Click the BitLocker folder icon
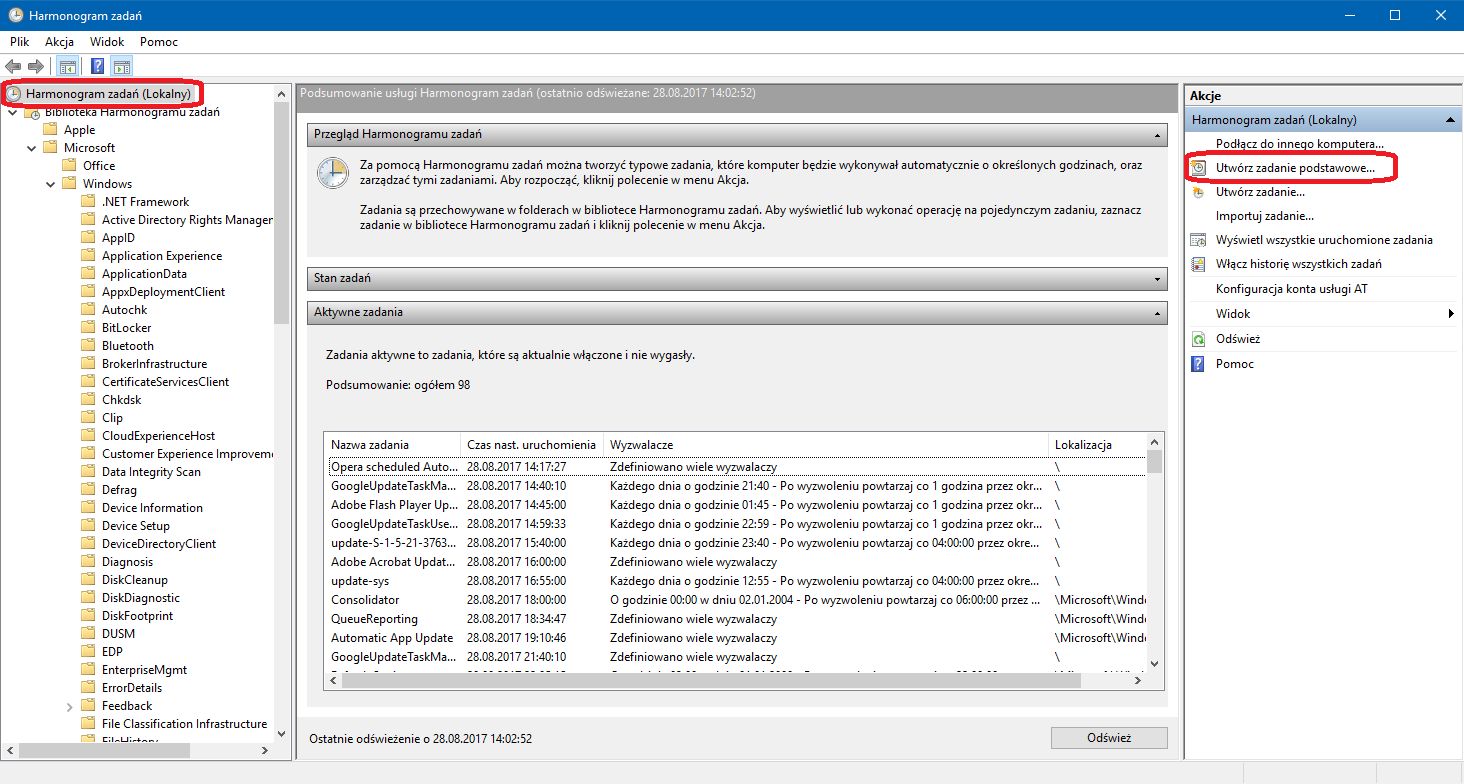 coord(89,327)
